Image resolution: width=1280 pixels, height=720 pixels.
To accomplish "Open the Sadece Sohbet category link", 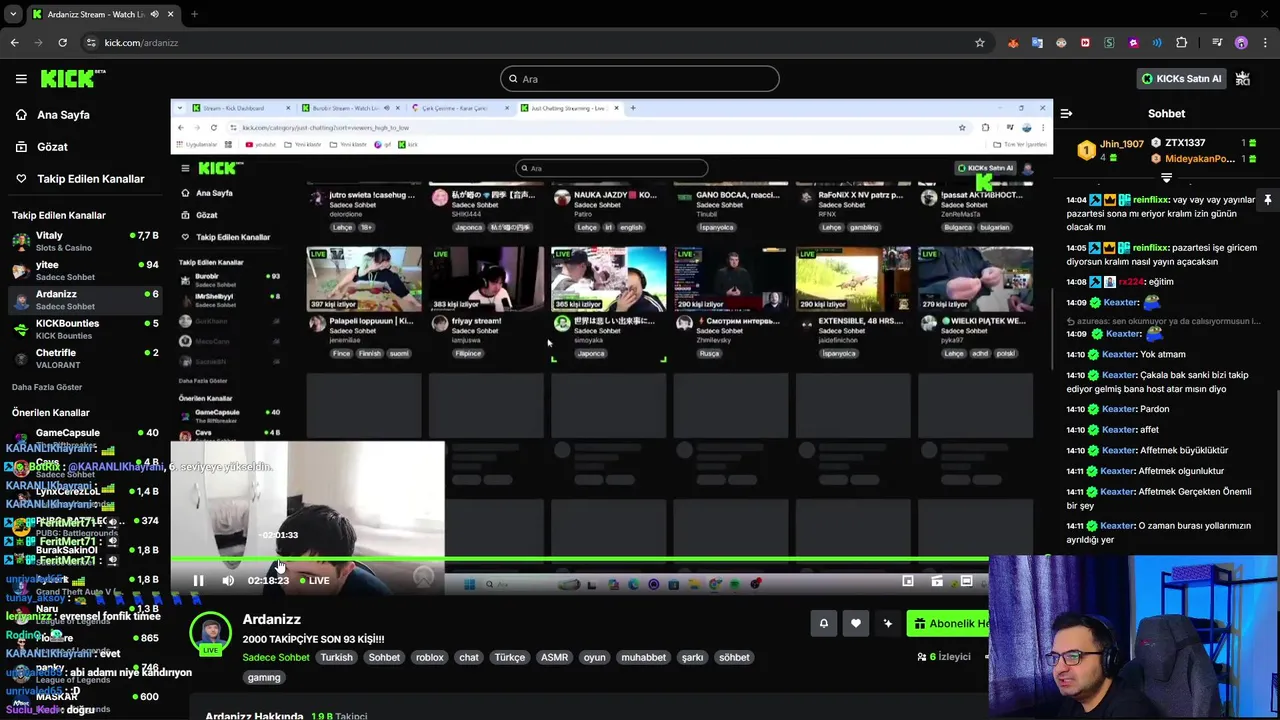I will 276,657.
